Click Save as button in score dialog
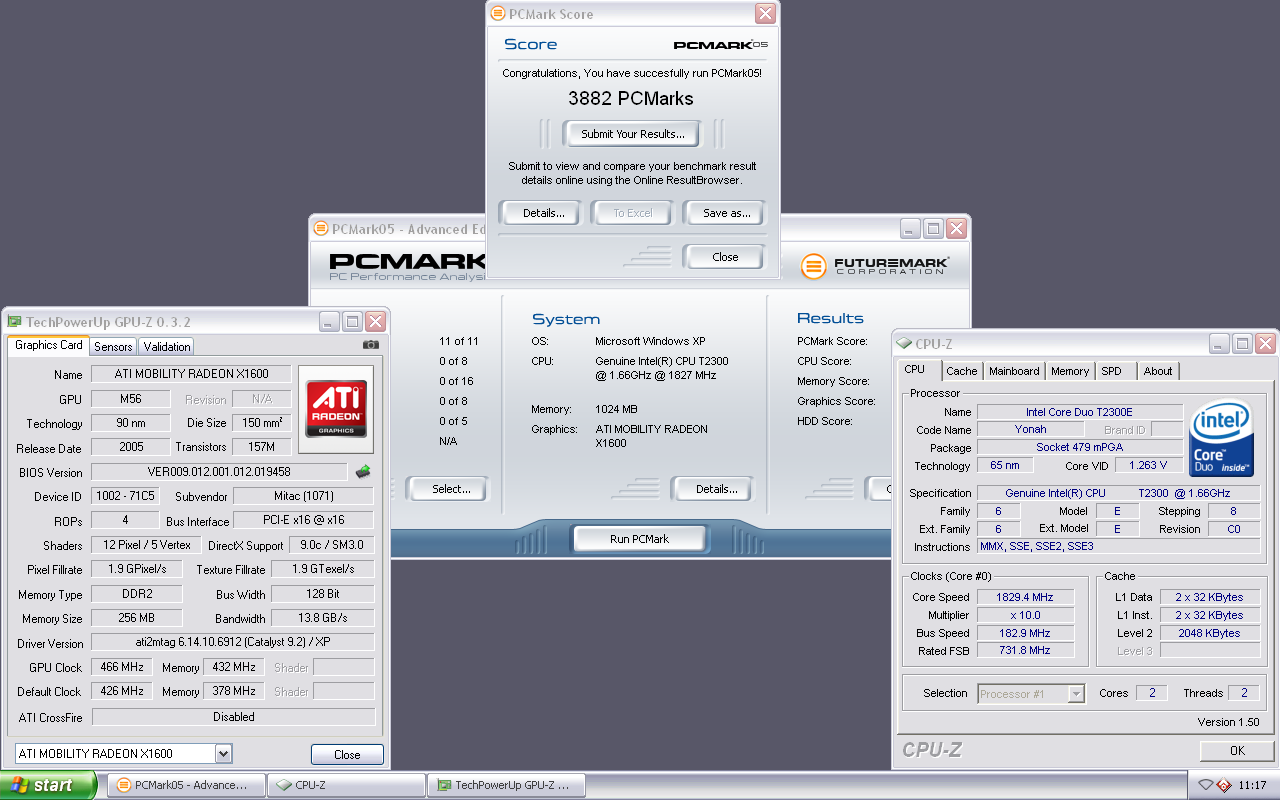1280x800 pixels. [727, 213]
